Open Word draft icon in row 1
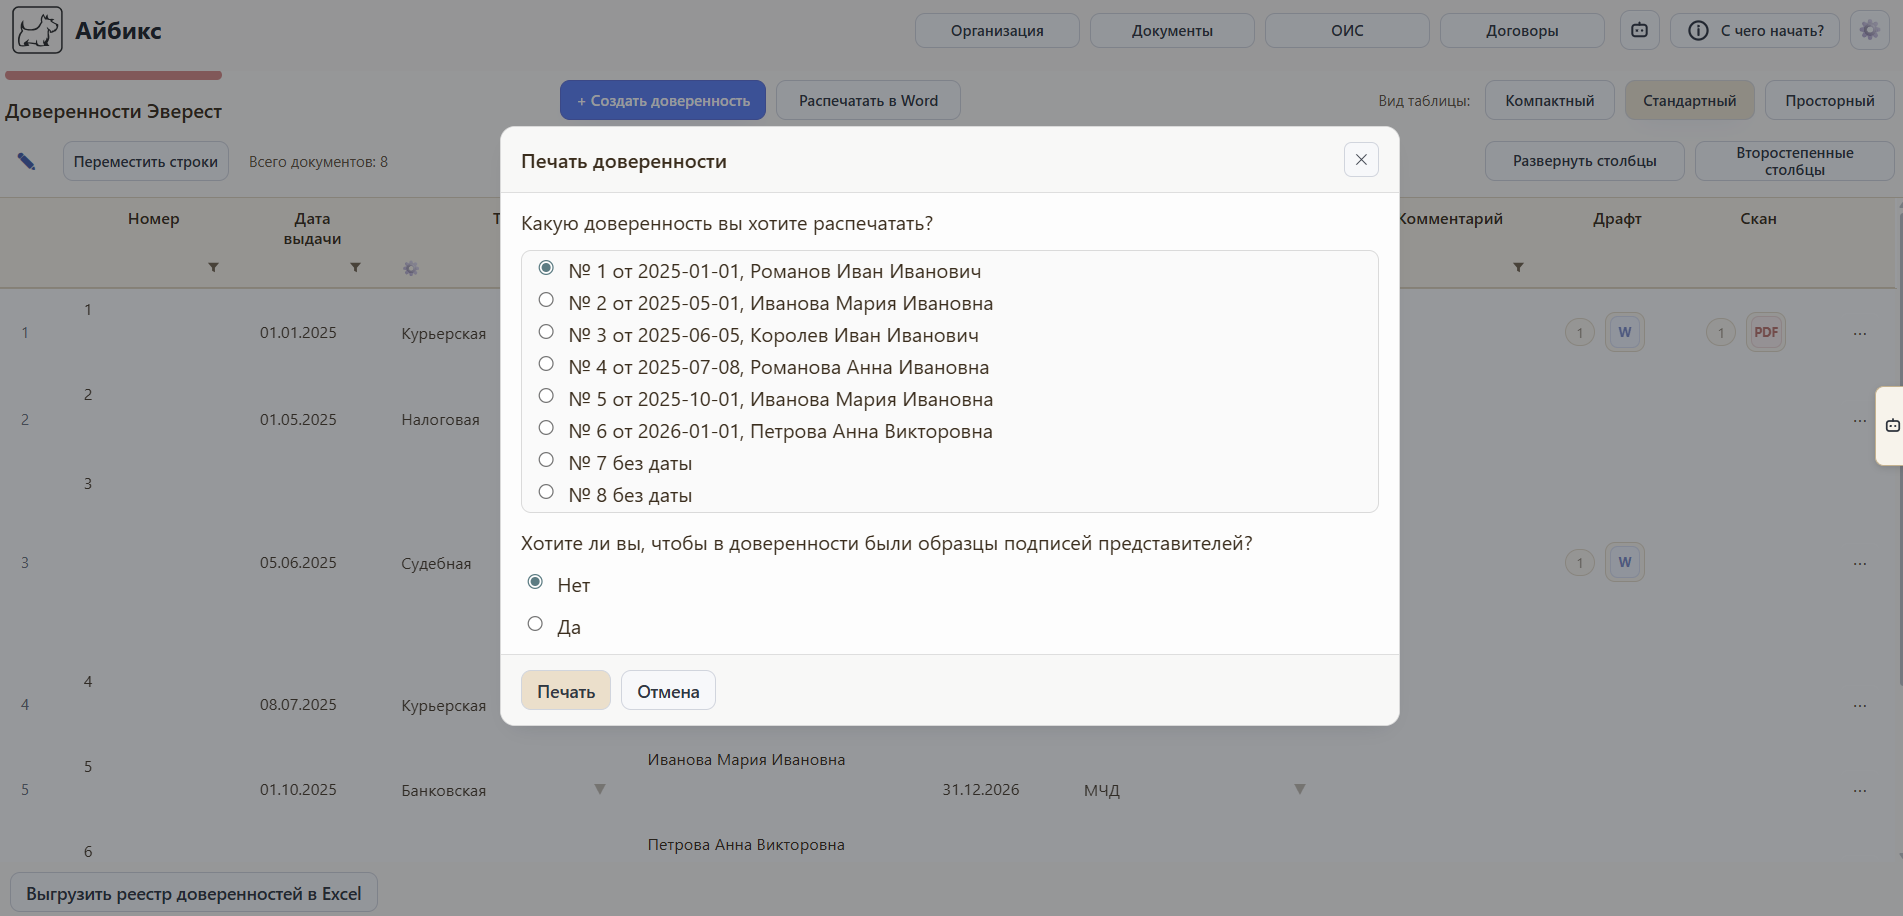The height and width of the screenshot is (916, 1903). [1624, 332]
